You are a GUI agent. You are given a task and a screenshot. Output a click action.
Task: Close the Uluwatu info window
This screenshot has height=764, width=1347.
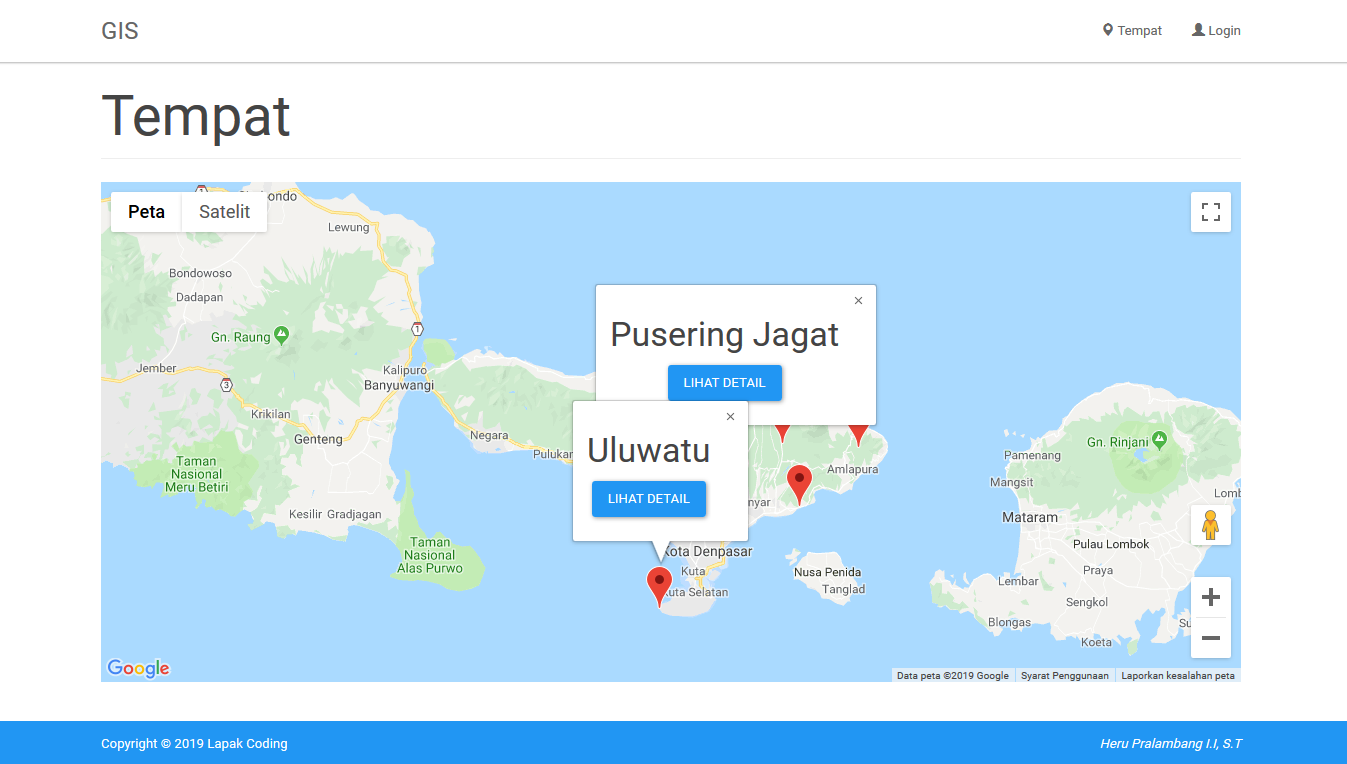[x=730, y=417]
